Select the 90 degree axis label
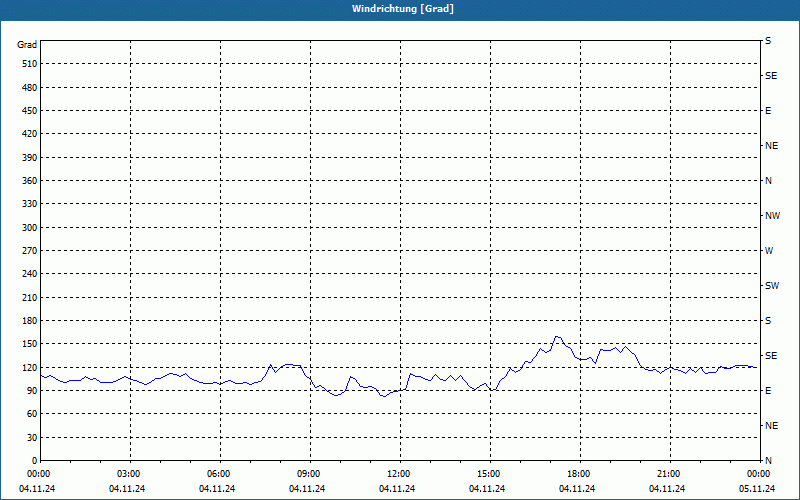The height and width of the screenshot is (500, 800). tap(32, 390)
